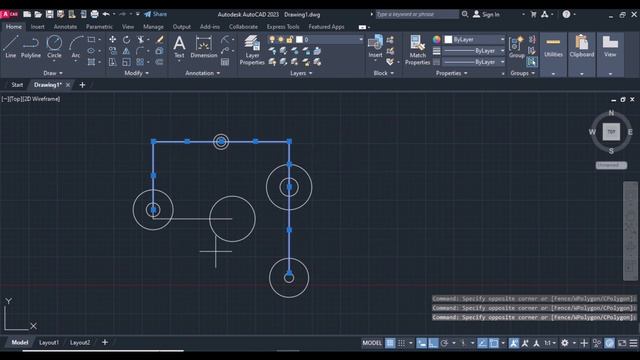Open the lineweight ByLayer dropdown

click(x=475, y=51)
